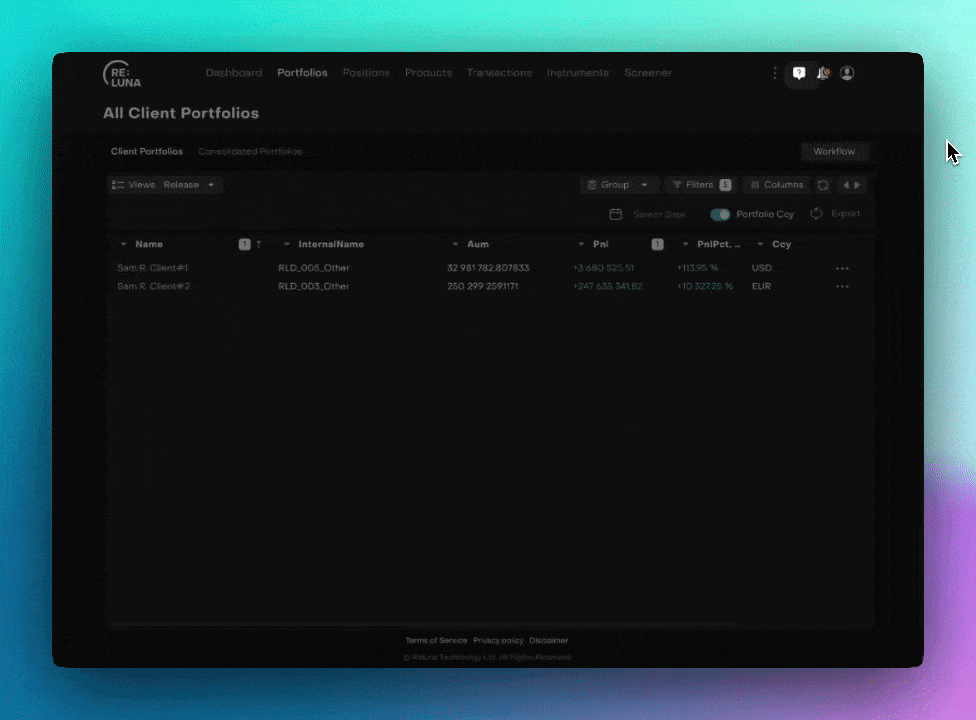Click the Workflow button
The width and height of the screenshot is (976, 720).
(834, 152)
